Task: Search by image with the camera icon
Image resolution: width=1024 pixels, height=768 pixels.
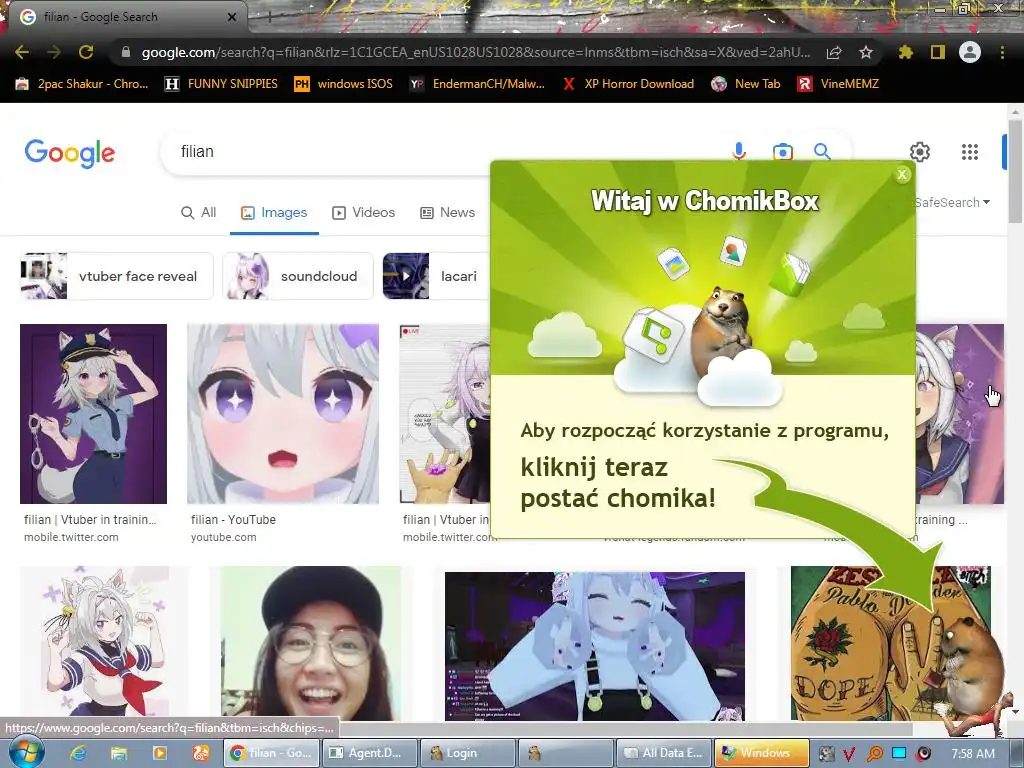Action: [x=782, y=152]
